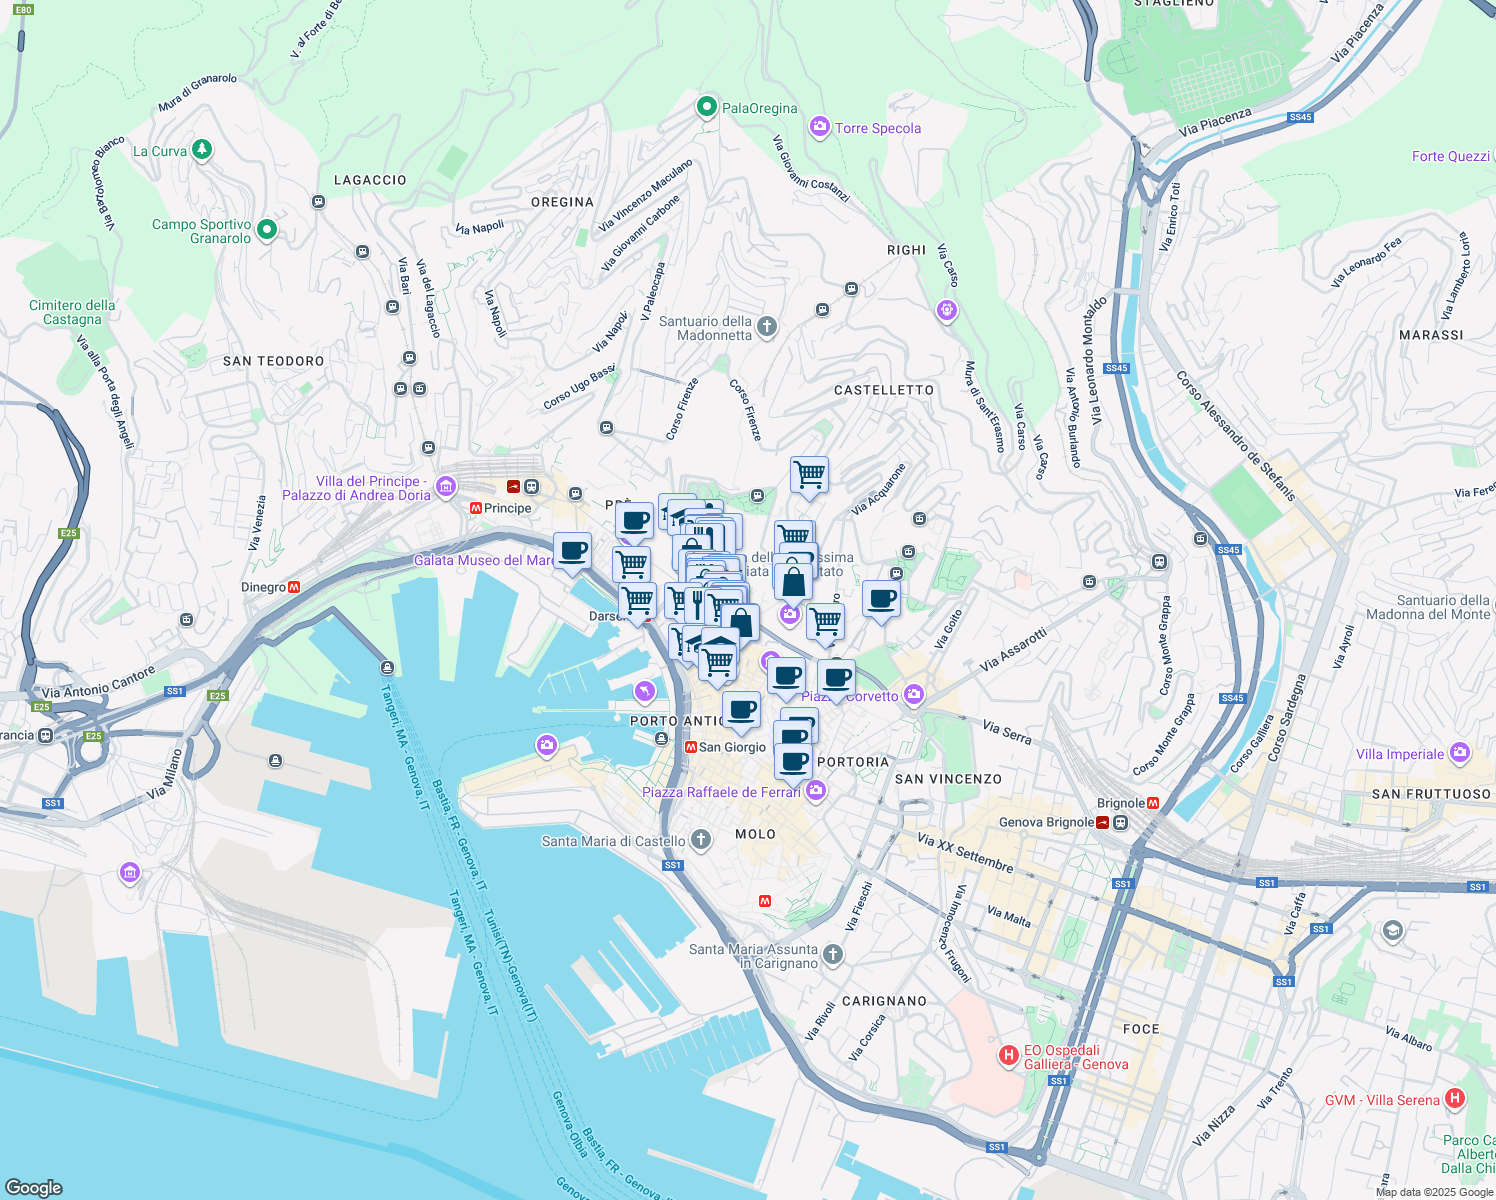Select the Torre Specola camera icon
This screenshot has width=1496, height=1200.
[820, 127]
